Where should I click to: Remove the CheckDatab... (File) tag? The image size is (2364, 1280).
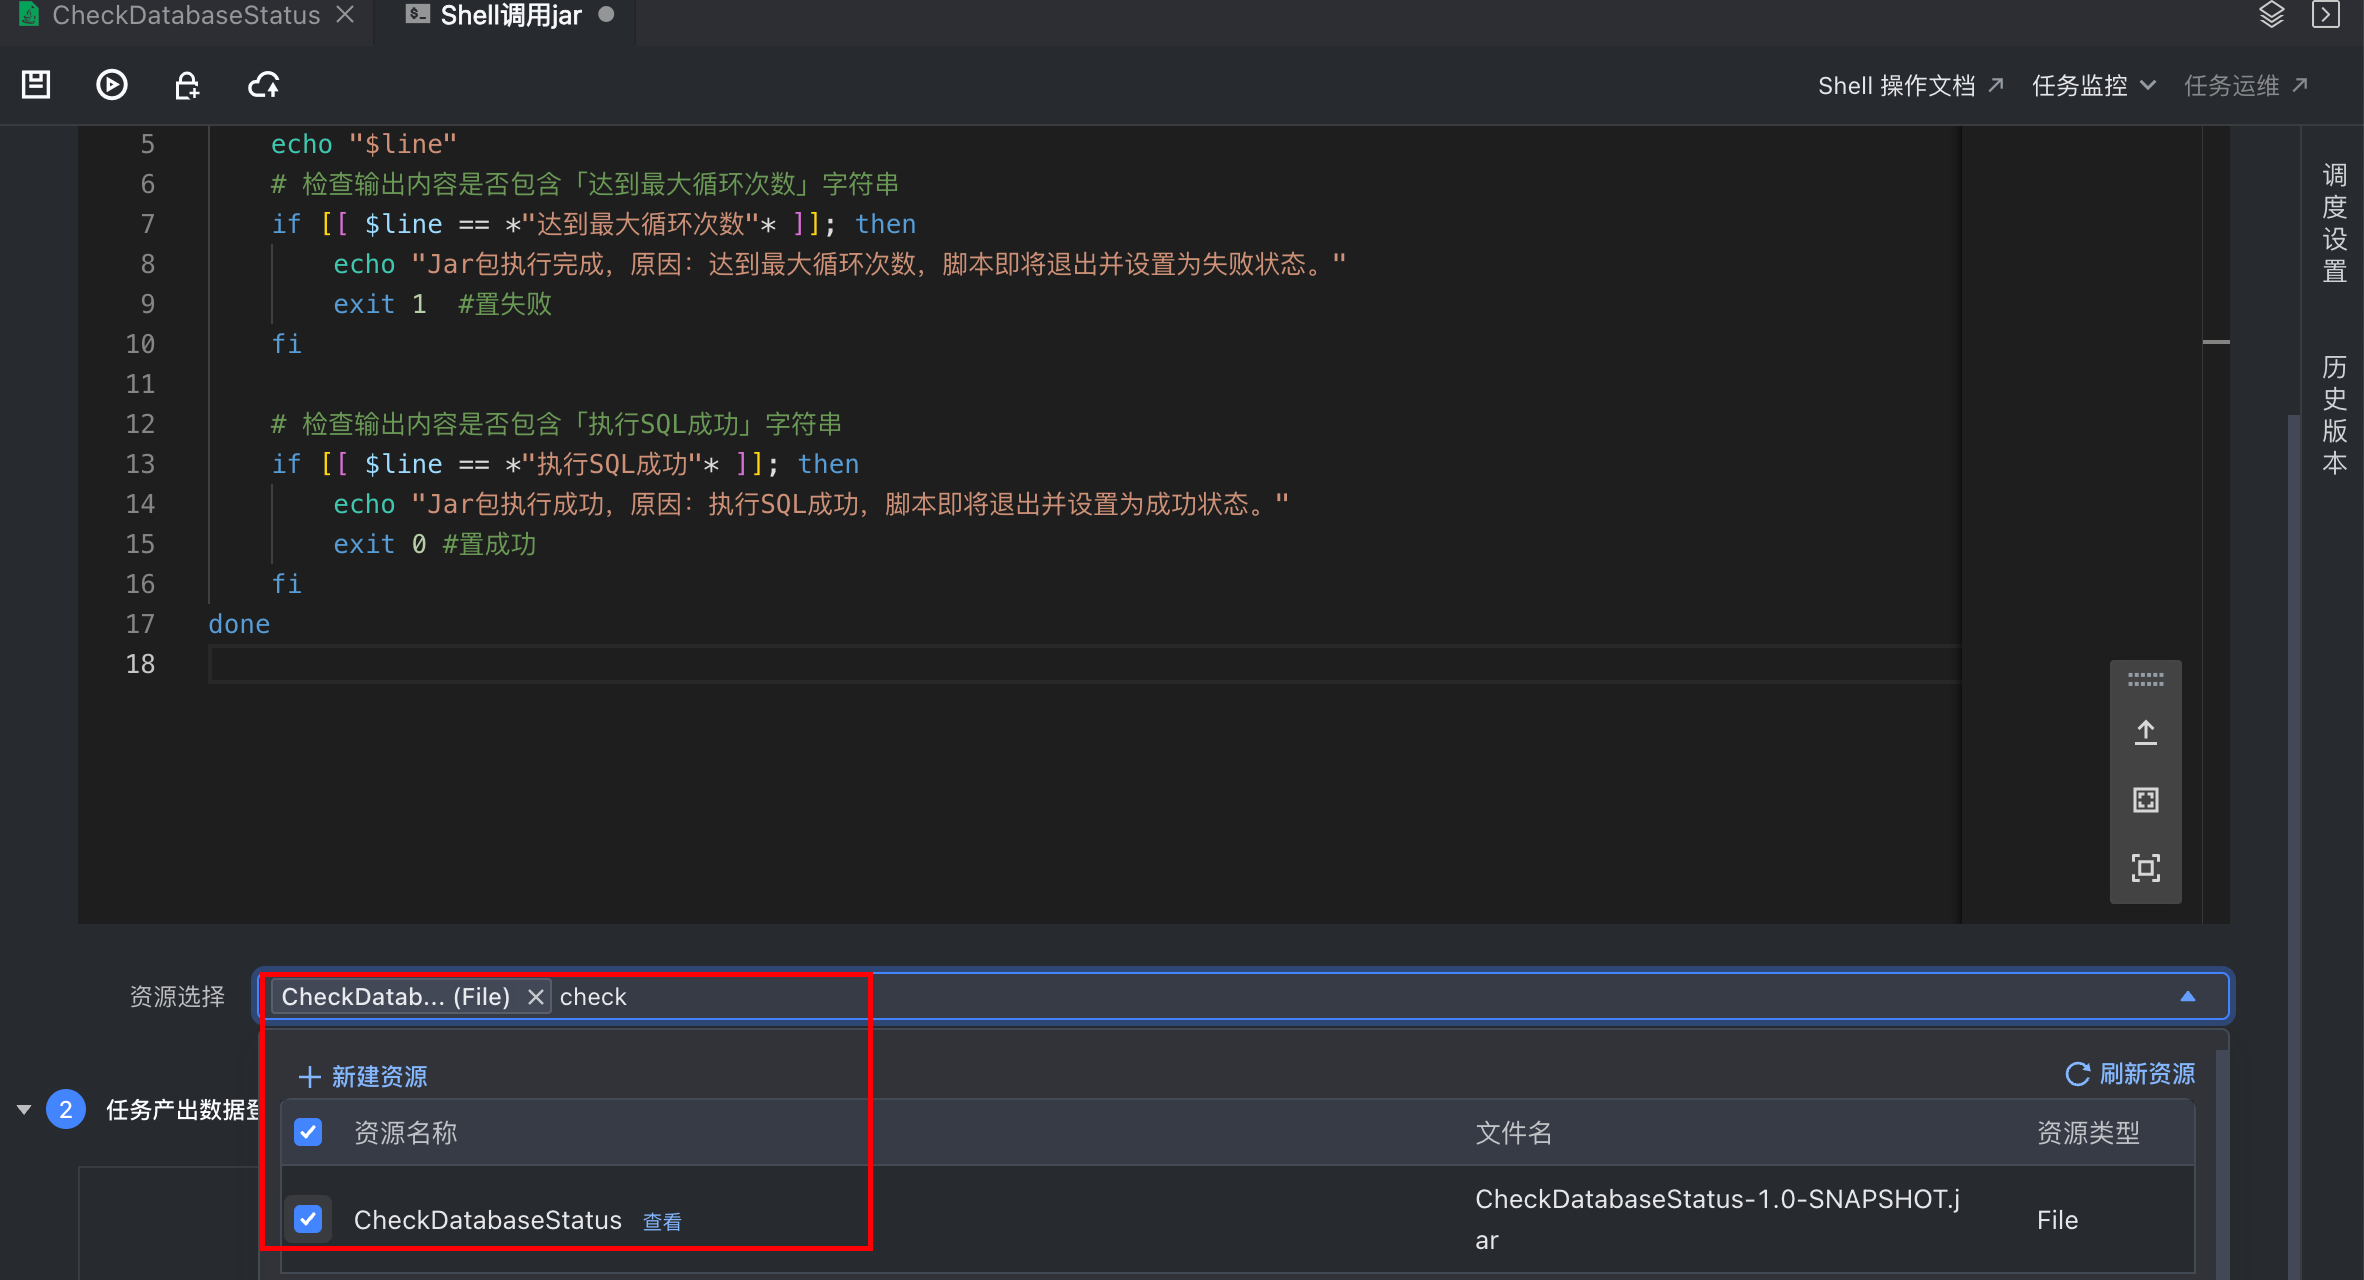tap(536, 997)
